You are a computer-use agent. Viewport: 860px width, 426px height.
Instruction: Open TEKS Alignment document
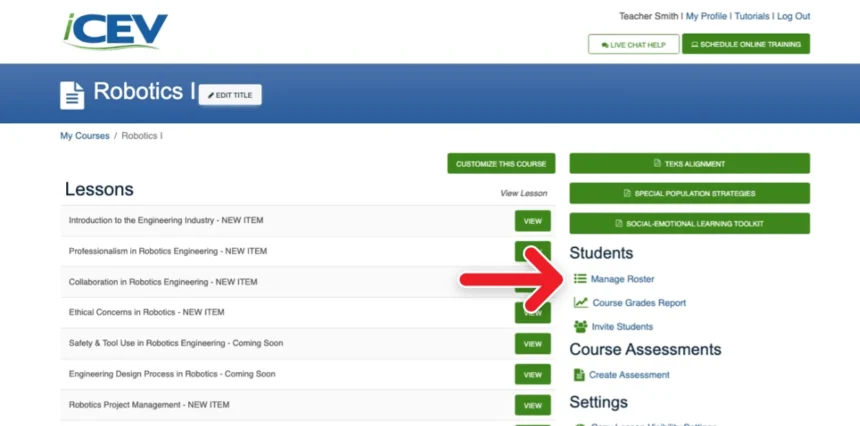pyautogui.click(x=689, y=164)
